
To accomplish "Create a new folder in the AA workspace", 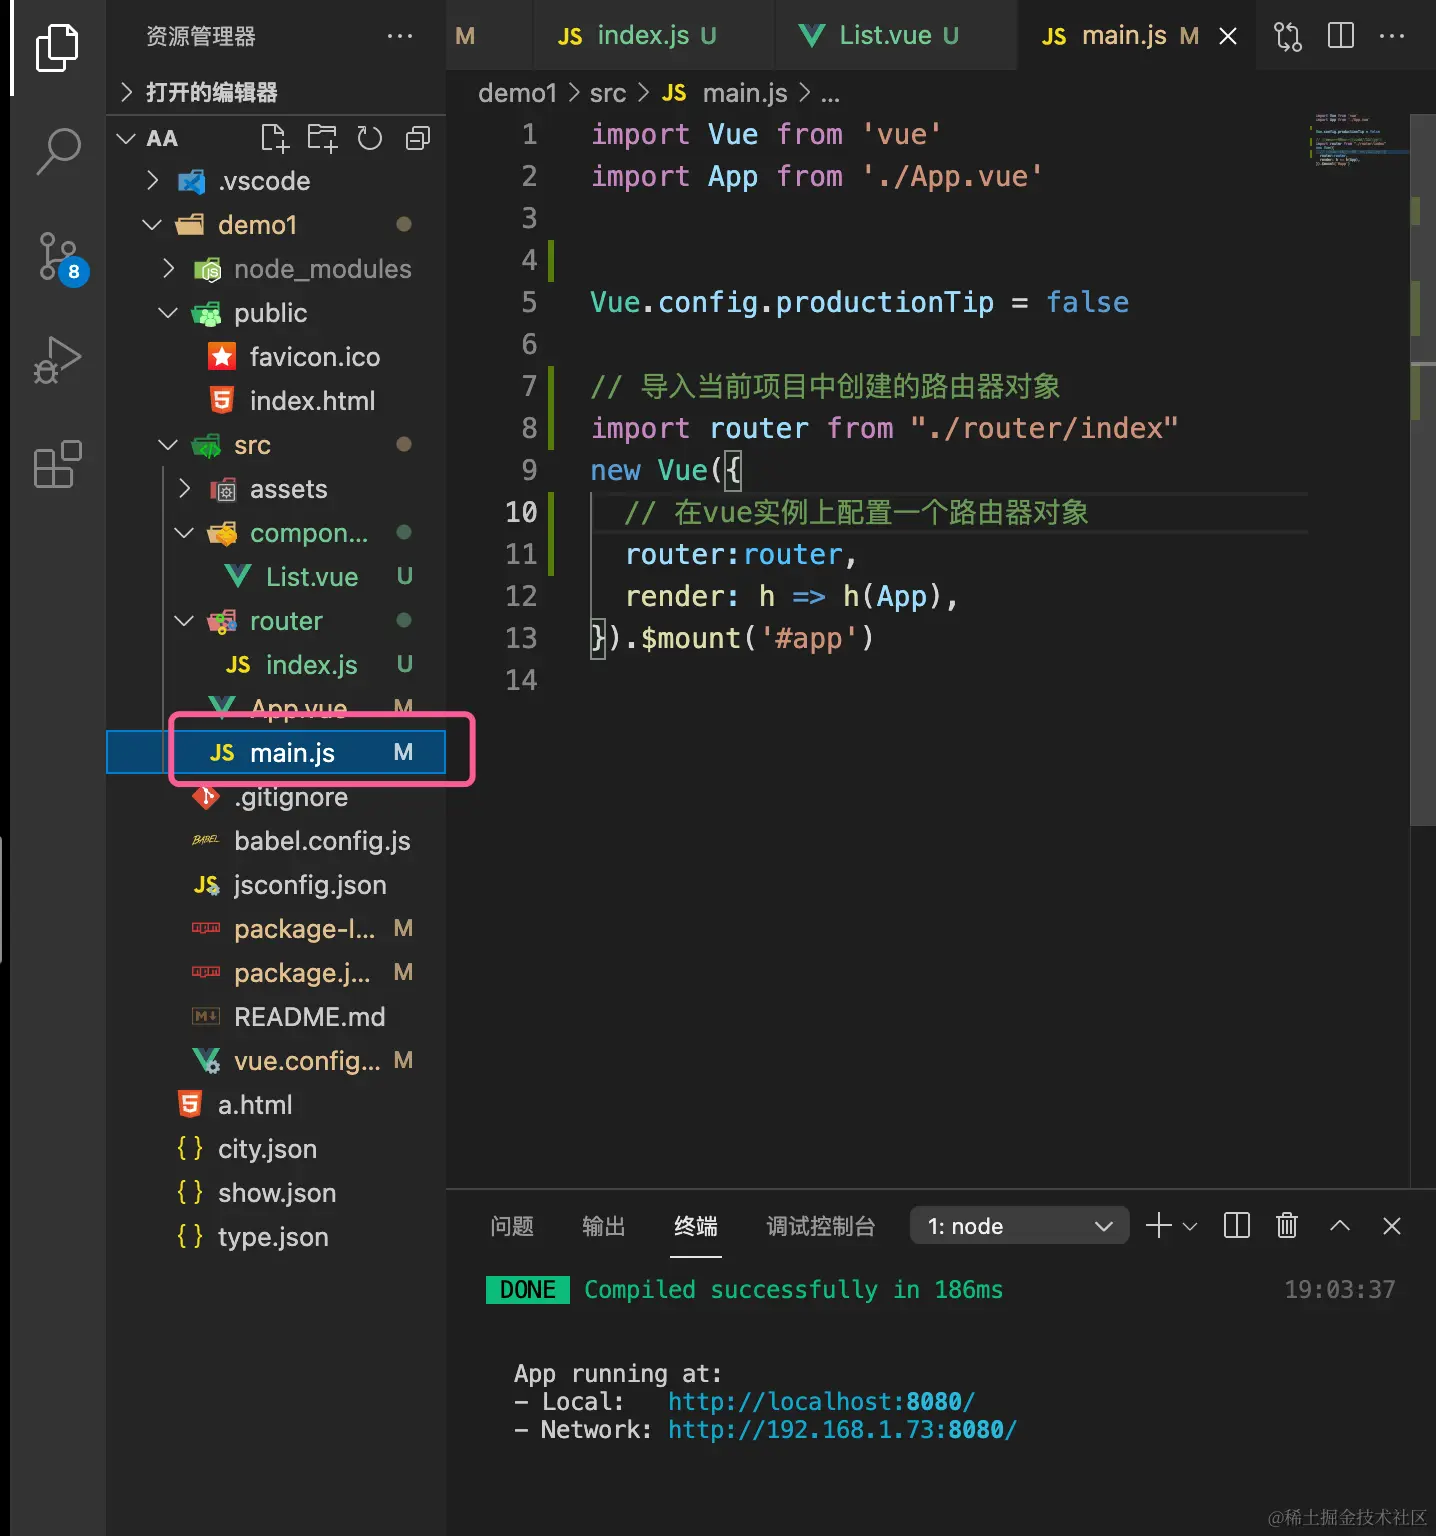I will (x=322, y=138).
